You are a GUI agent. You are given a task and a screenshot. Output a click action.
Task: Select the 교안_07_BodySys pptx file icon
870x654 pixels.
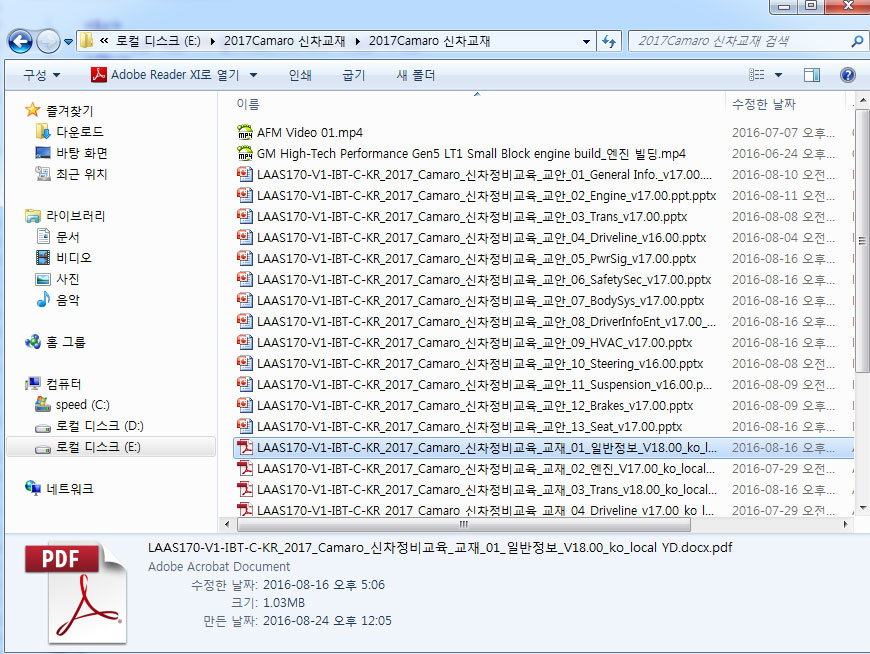tap(245, 301)
